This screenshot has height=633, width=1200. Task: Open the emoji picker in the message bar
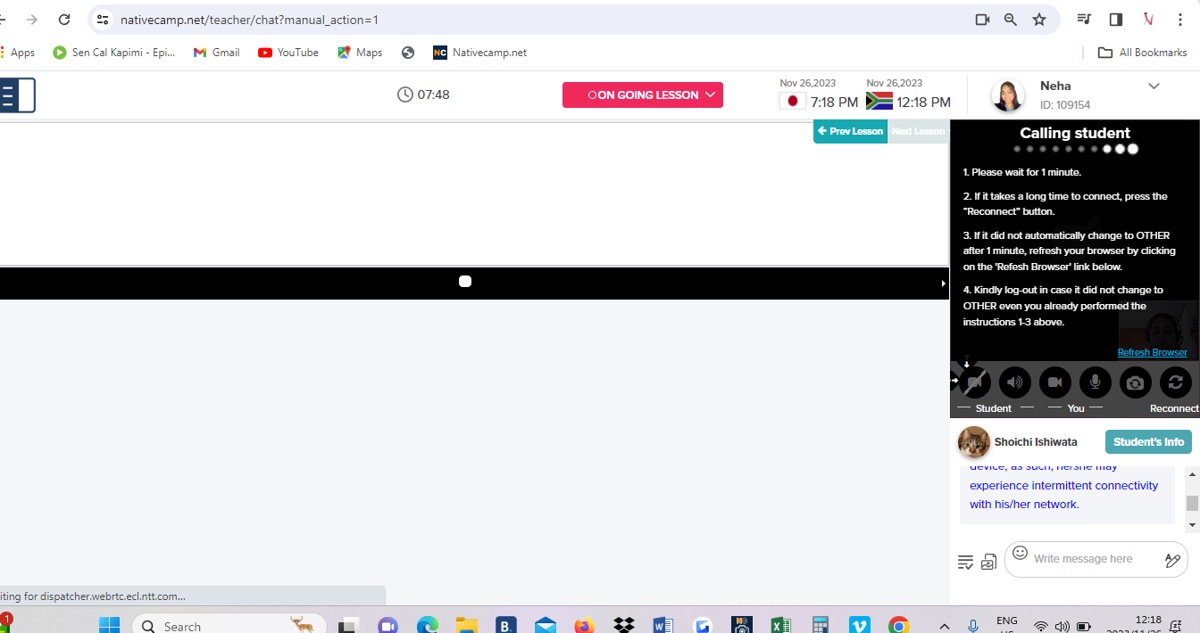click(1019, 553)
